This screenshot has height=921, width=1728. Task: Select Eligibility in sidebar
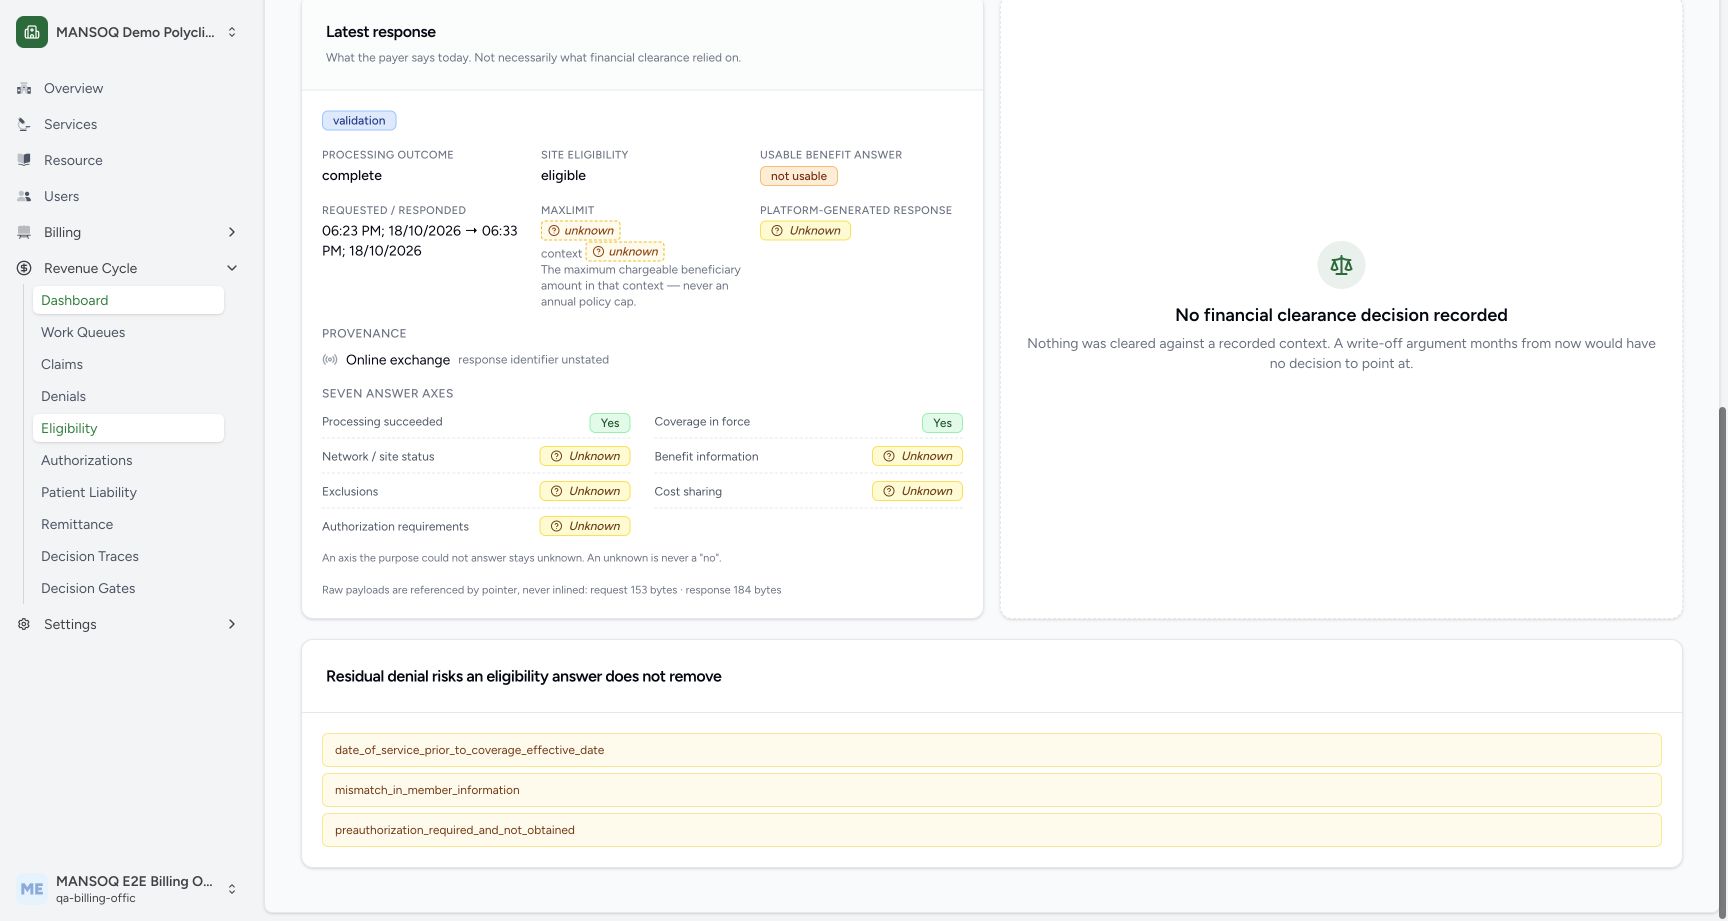coord(128,428)
